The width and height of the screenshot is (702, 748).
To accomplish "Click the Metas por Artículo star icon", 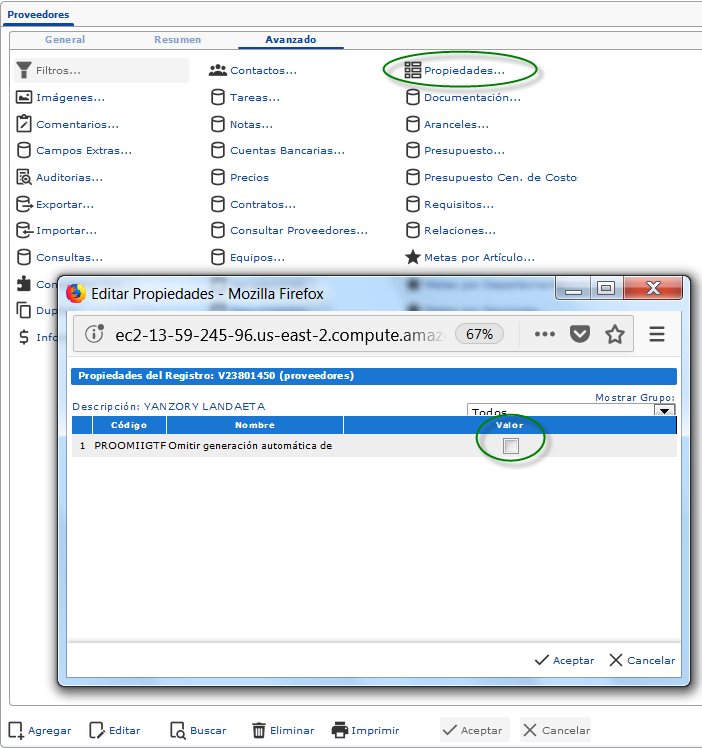I will coord(413,257).
